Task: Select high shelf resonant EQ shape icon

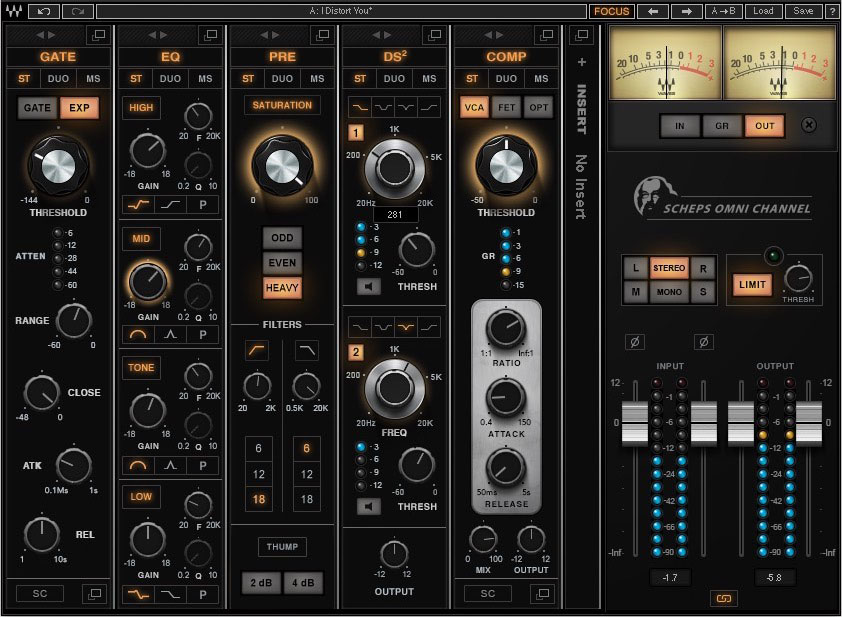Action: [139, 205]
